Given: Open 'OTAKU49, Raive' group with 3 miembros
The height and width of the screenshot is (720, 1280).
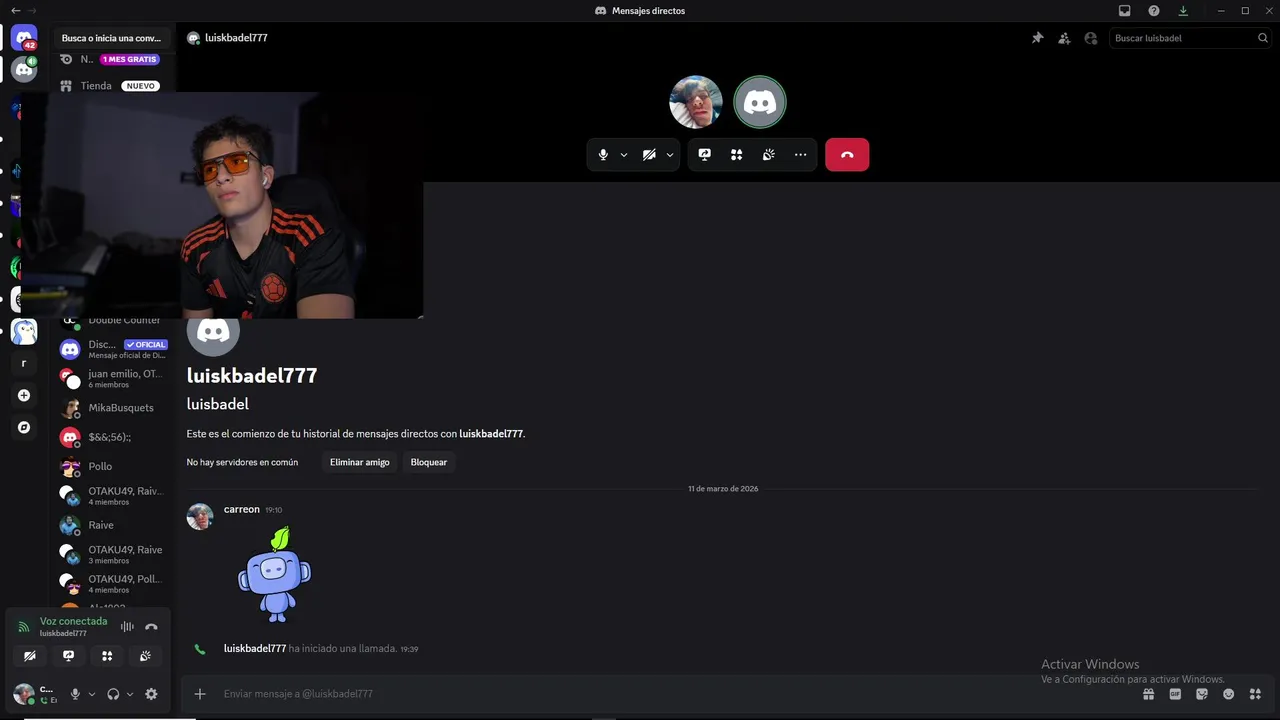Looking at the screenshot, I should tap(112, 554).
